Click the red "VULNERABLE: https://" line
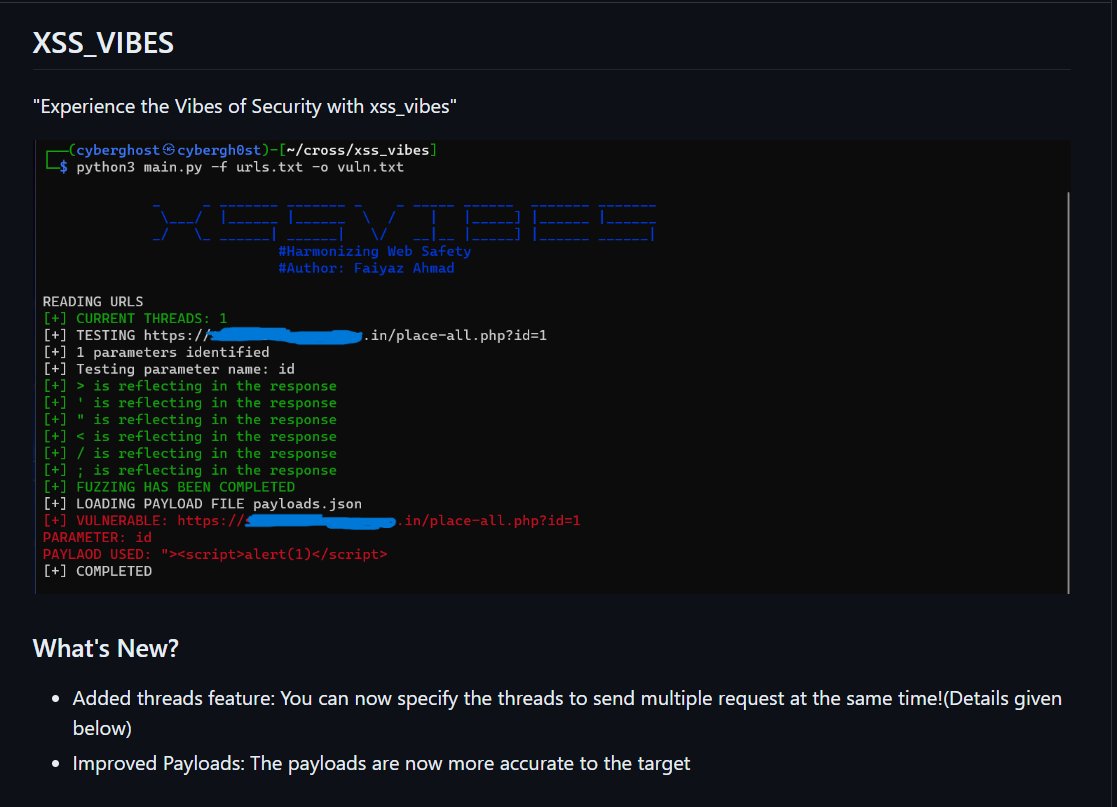Image resolution: width=1117 pixels, height=807 pixels. (x=311, y=521)
